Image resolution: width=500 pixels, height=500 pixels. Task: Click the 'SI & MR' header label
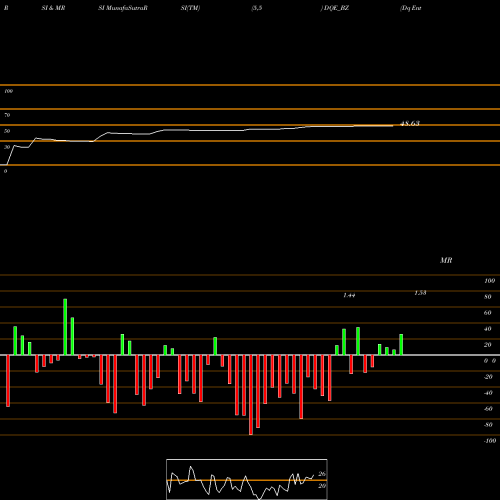click(x=53, y=8)
